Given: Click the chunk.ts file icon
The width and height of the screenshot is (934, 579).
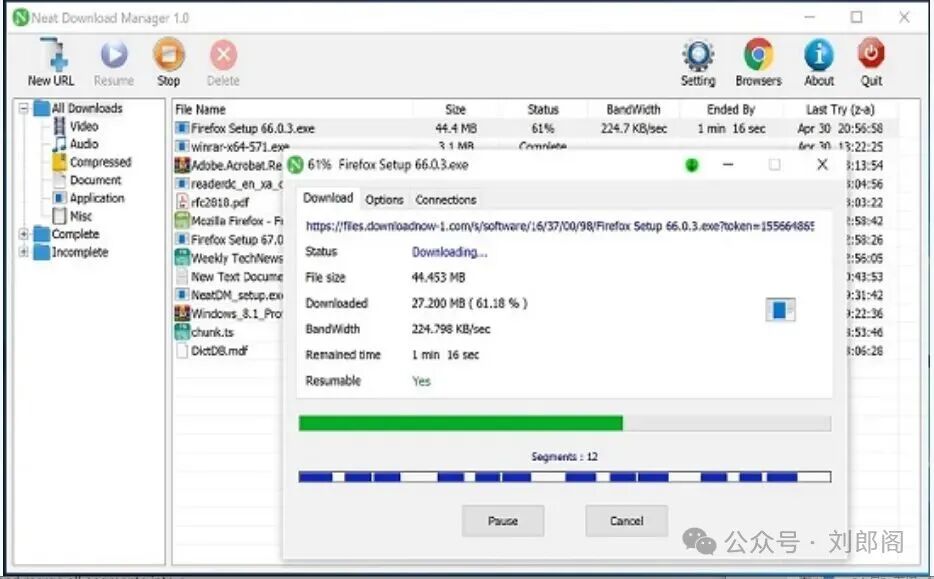Looking at the screenshot, I should tap(182, 332).
